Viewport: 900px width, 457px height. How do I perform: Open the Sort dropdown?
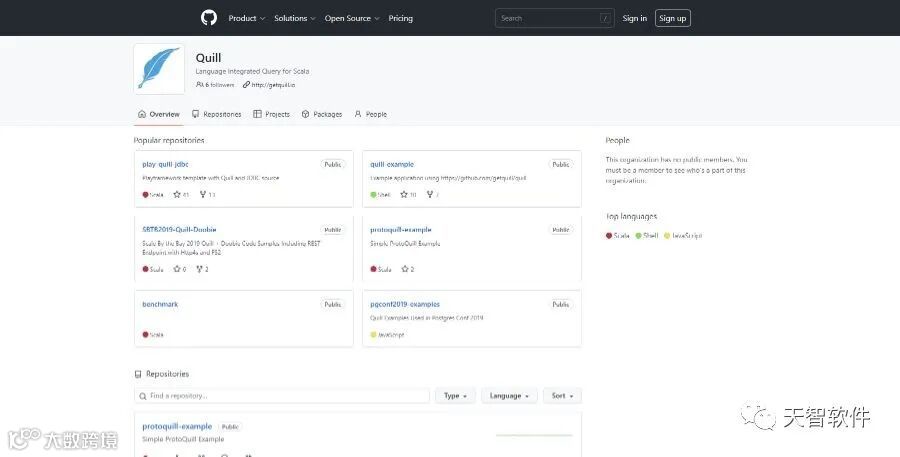tap(562, 396)
